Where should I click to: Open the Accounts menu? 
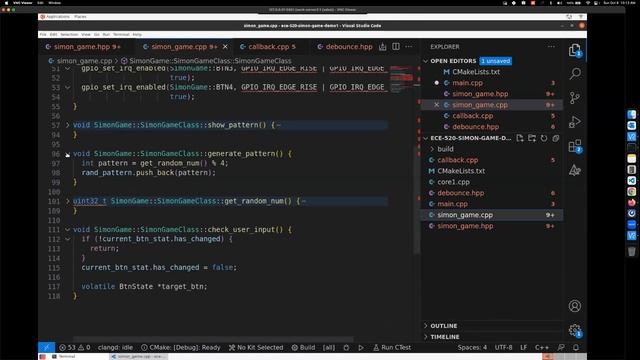click(x=575, y=306)
